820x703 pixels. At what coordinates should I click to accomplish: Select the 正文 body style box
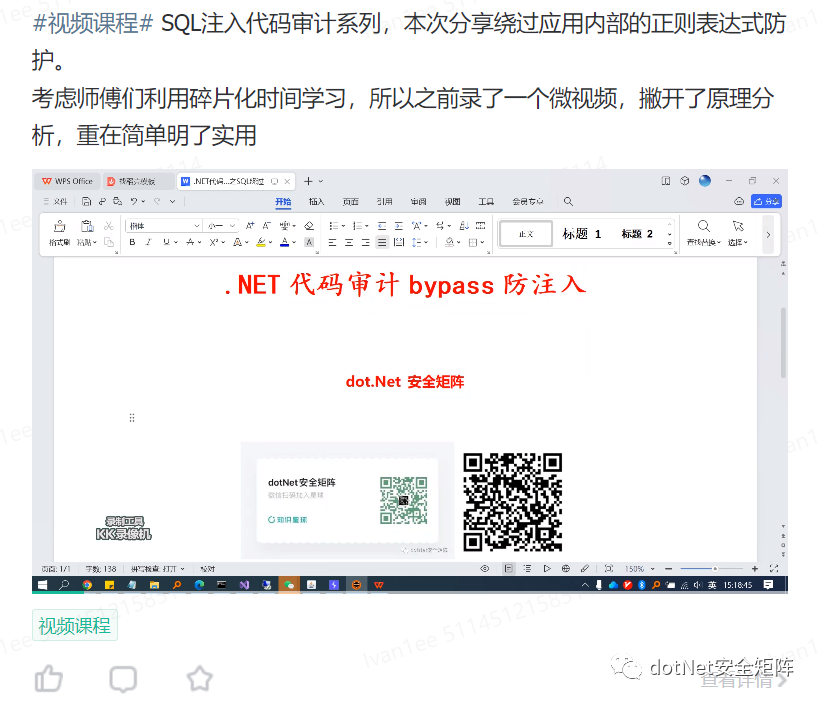[526, 234]
